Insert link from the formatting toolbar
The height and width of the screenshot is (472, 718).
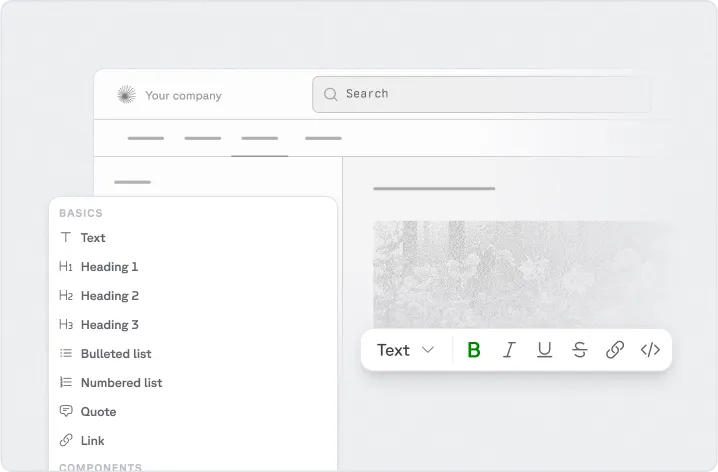point(615,350)
